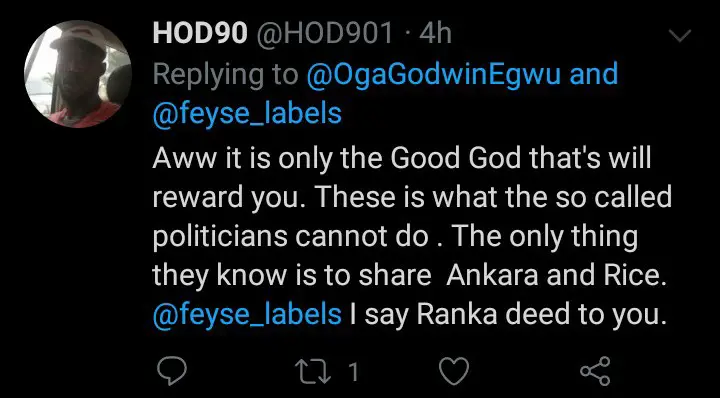The image size is (720, 398).
Task: Open the @HOD901 handle
Action: coord(324,35)
